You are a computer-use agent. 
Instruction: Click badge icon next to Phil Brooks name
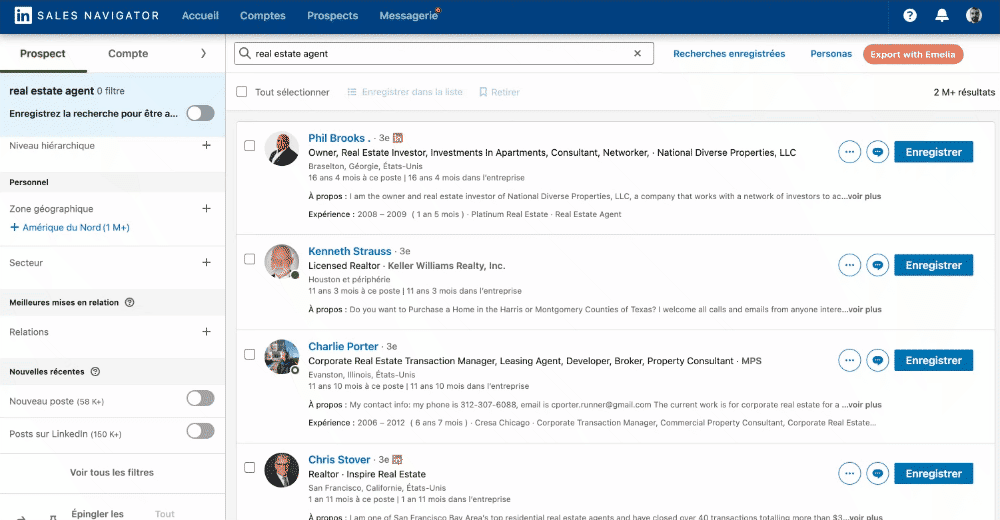click(x=398, y=138)
